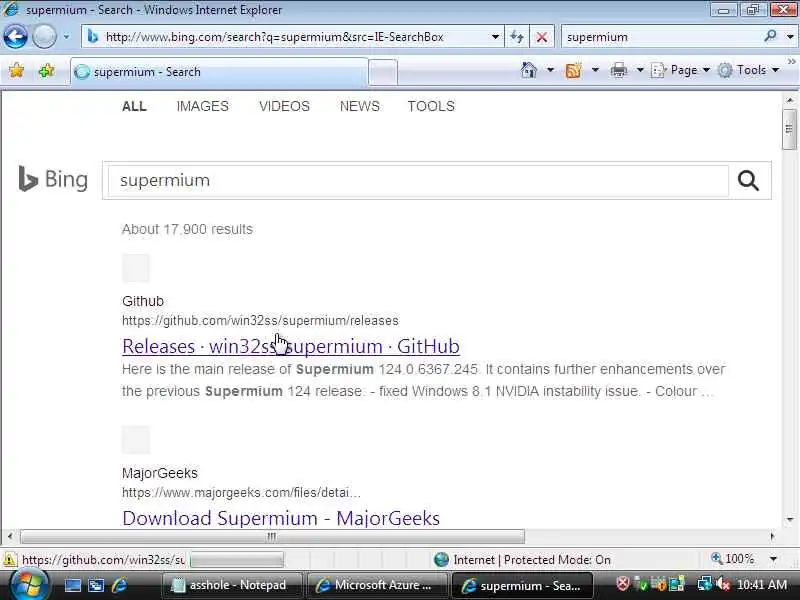The width and height of the screenshot is (800, 600).
Task: Switch to VIDEOS results
Action: click(x=284, y=106)
